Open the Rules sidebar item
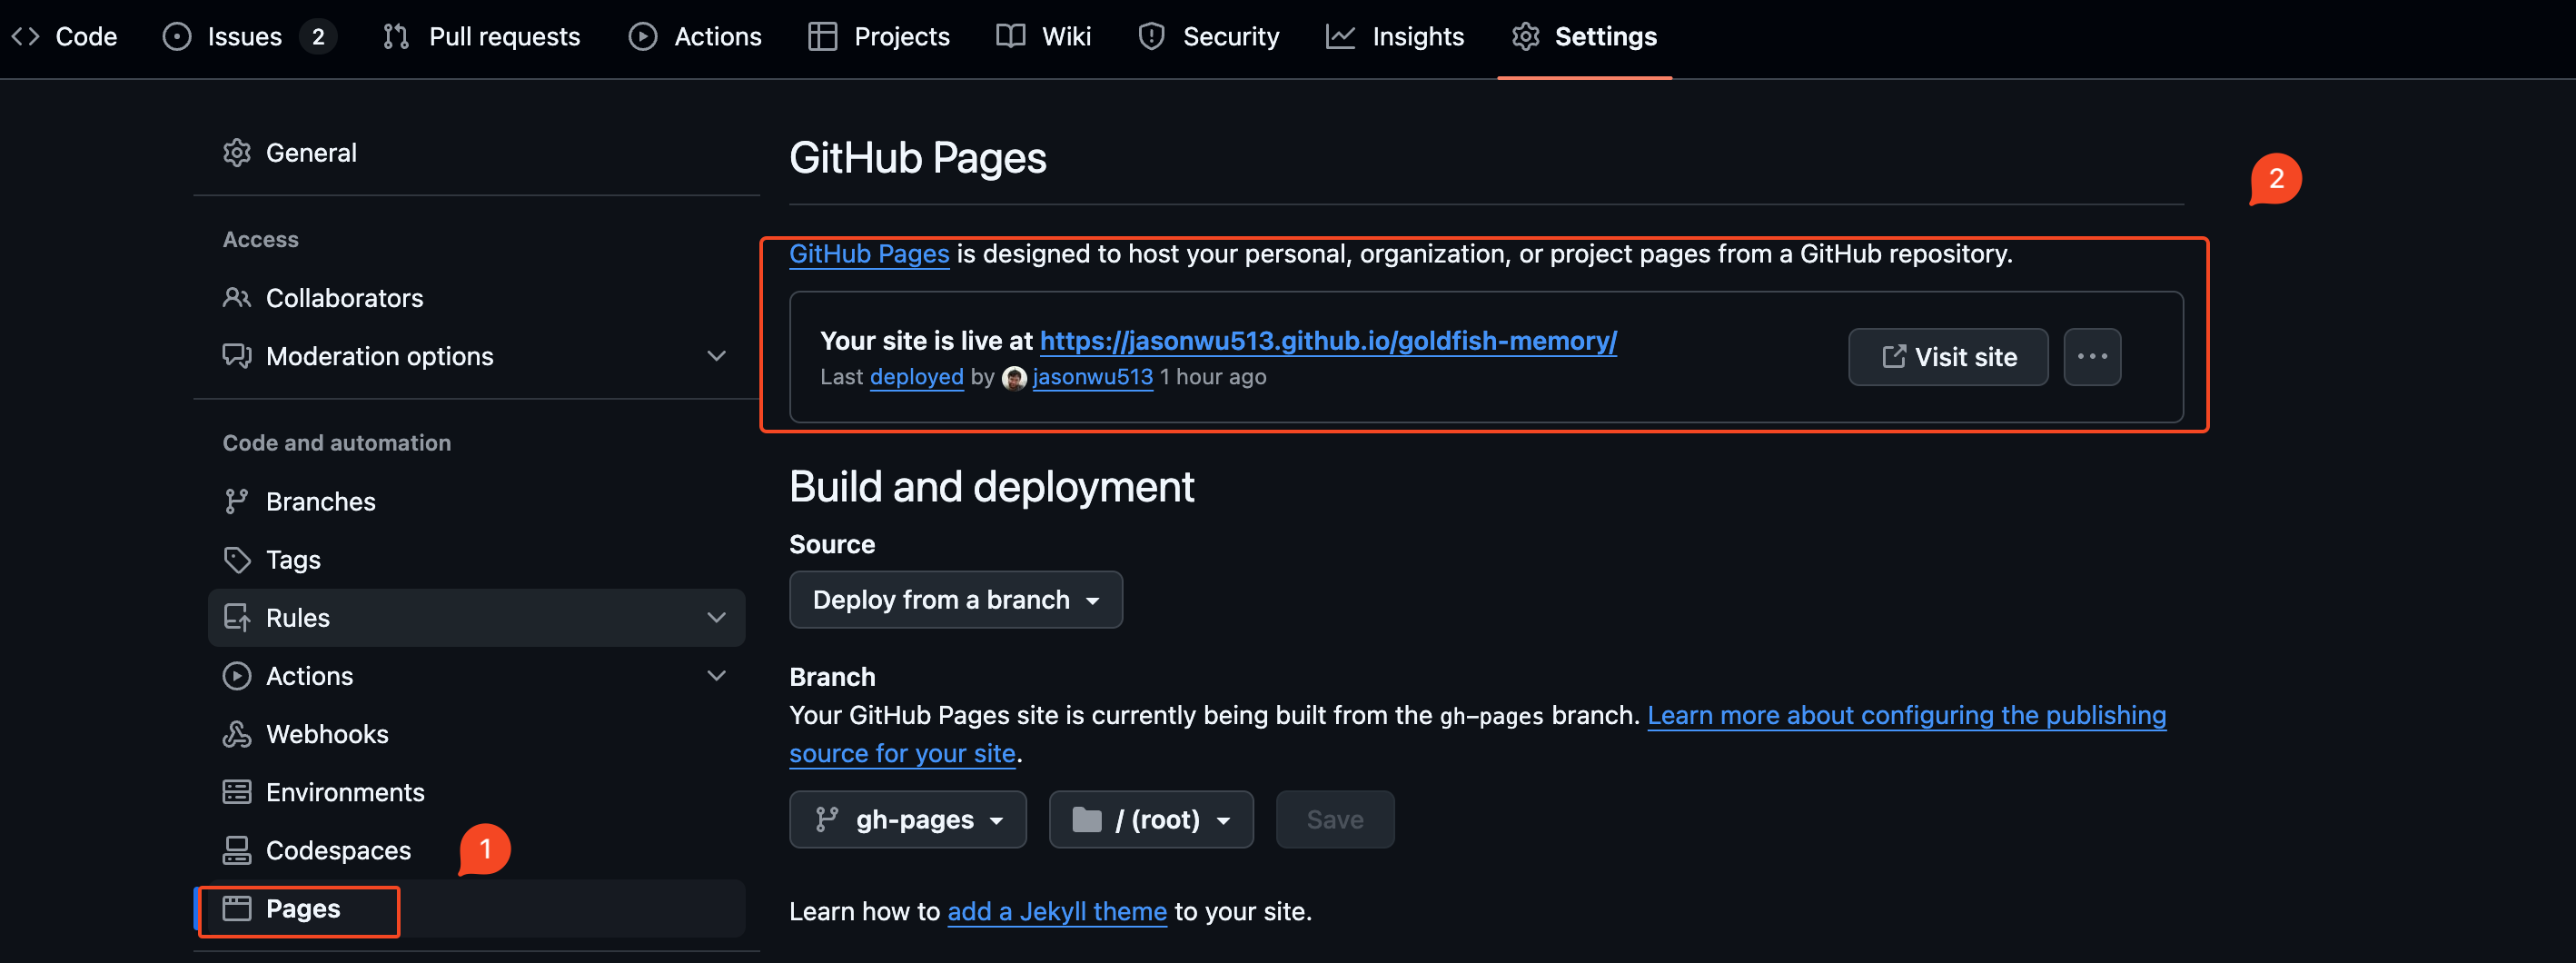2576x963 pixels. click(476, 617)
